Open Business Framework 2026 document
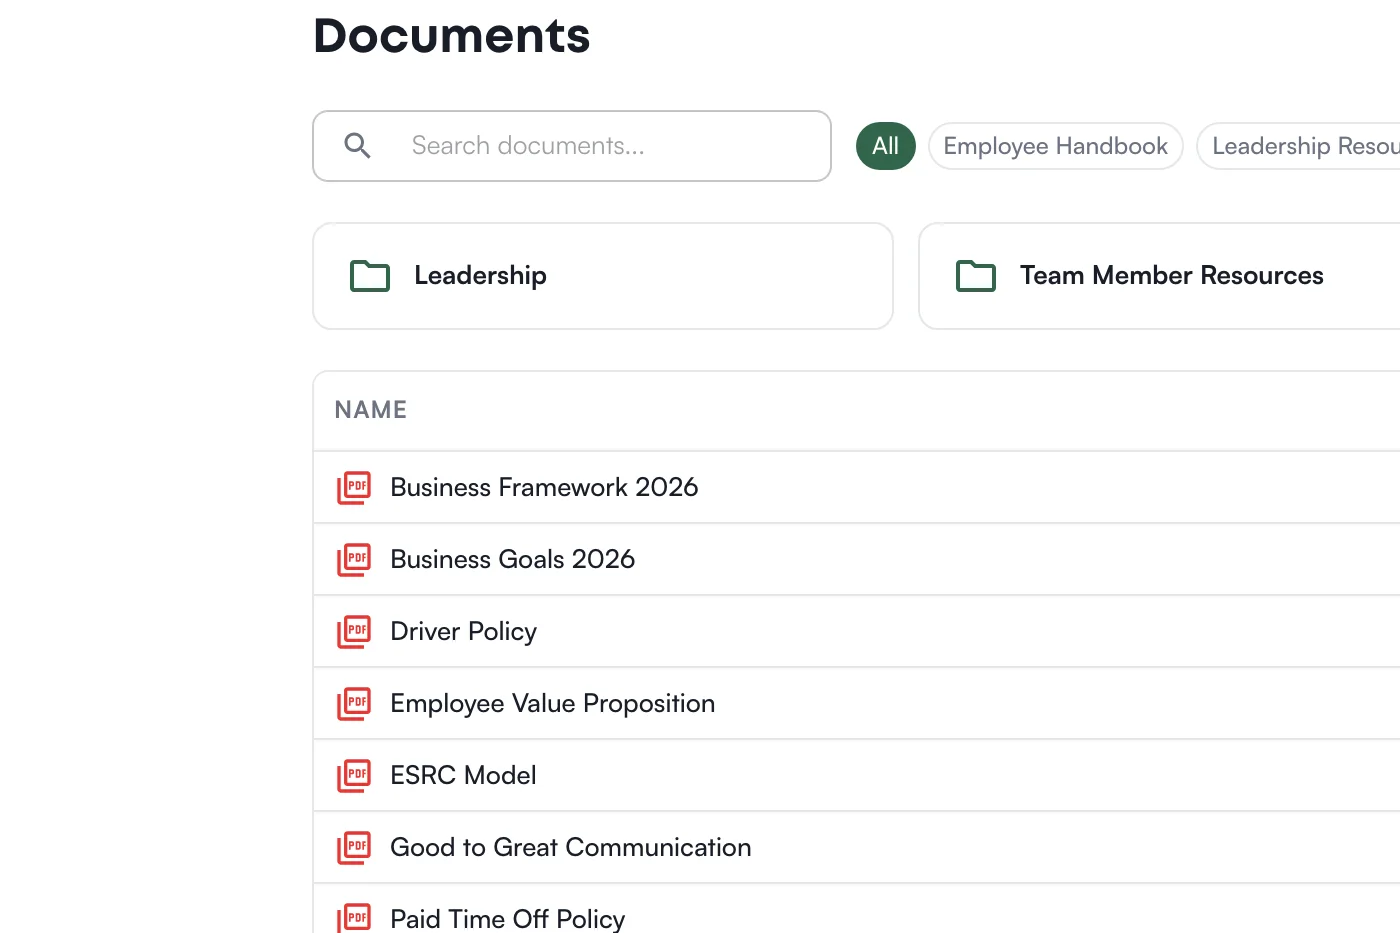1400x933 pixels. point(544,487)
